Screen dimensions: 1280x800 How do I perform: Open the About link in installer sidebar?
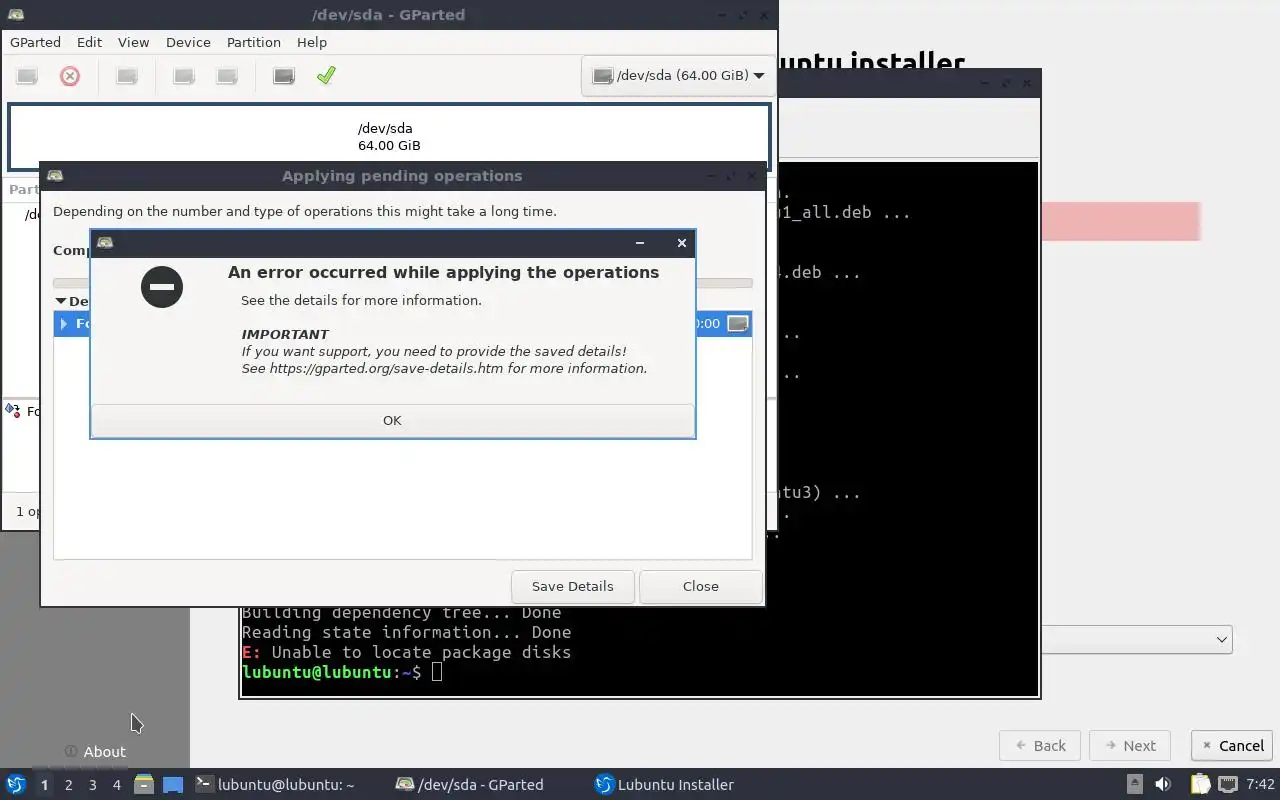click(x=95, y=752)
